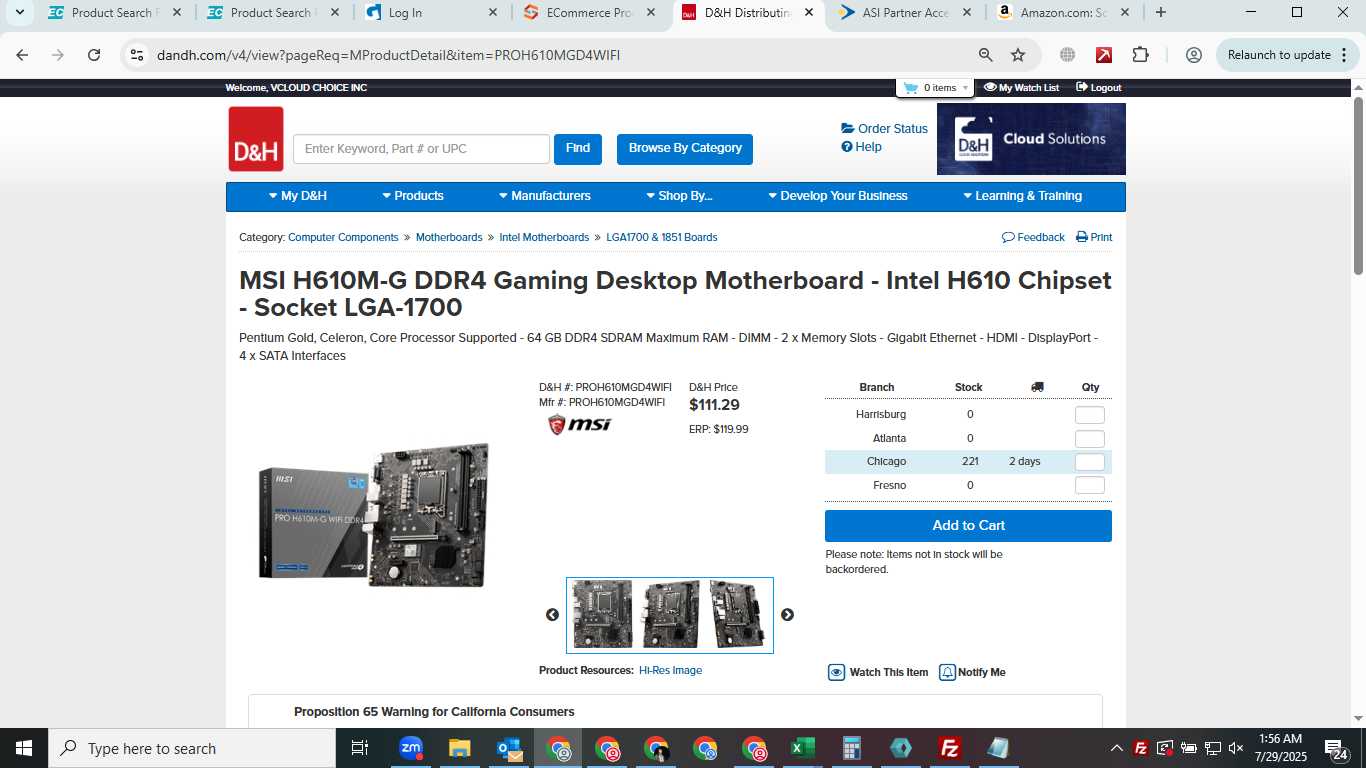The image size is (1366, 768).
Task: Open Calculator from the taskbar
Action: [x=852, y=748]
